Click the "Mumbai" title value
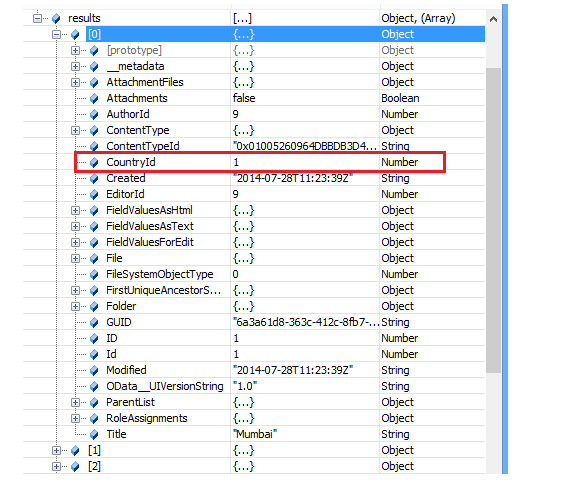 (x=255, y=434)
